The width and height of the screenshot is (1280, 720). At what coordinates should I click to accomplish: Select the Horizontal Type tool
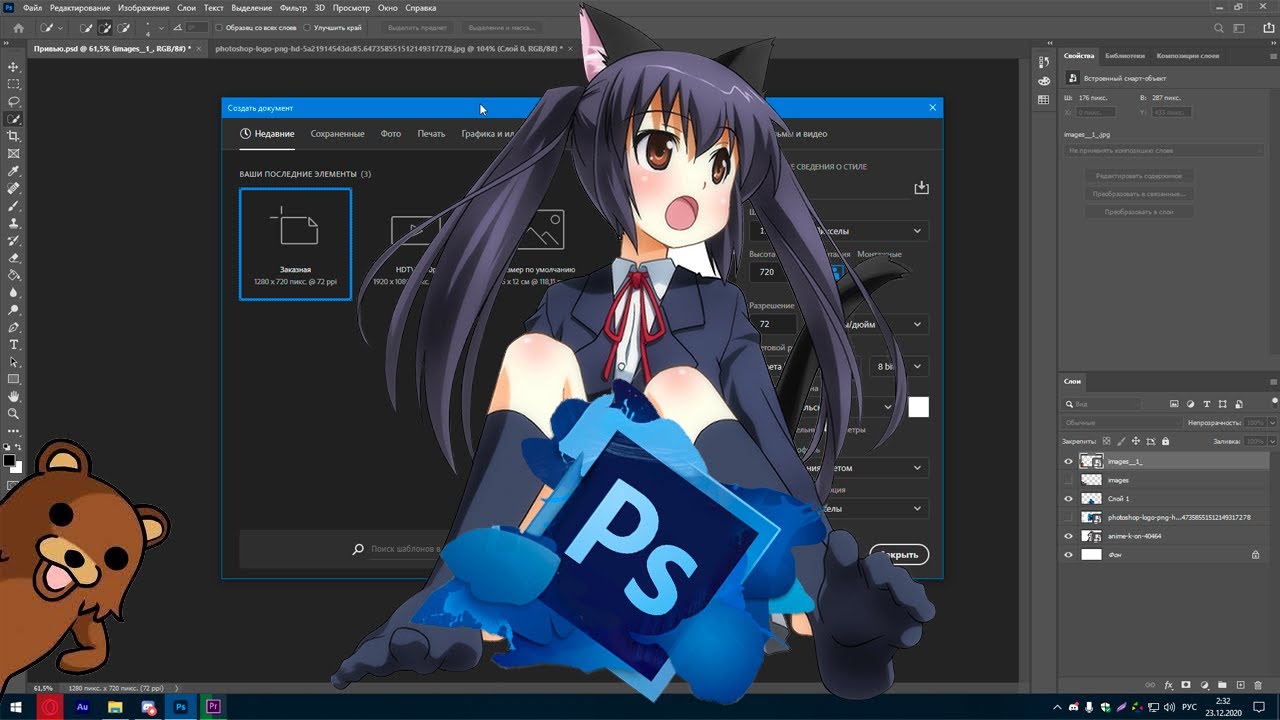point(14,344)
